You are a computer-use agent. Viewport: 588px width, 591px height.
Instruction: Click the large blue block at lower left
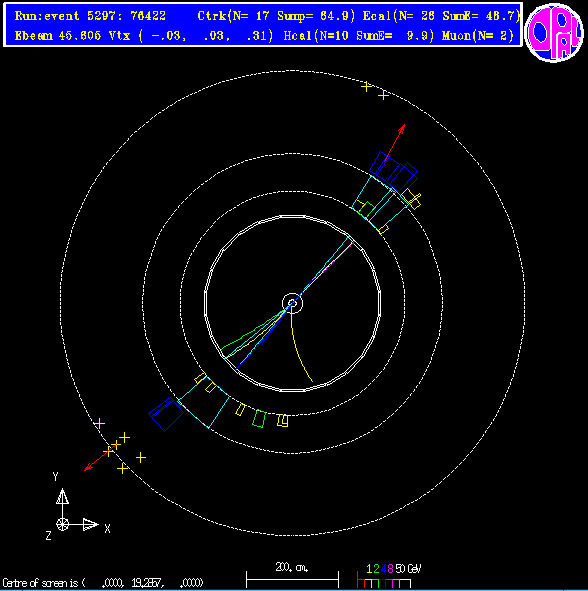pyautogui.click(x=166, y=414)
